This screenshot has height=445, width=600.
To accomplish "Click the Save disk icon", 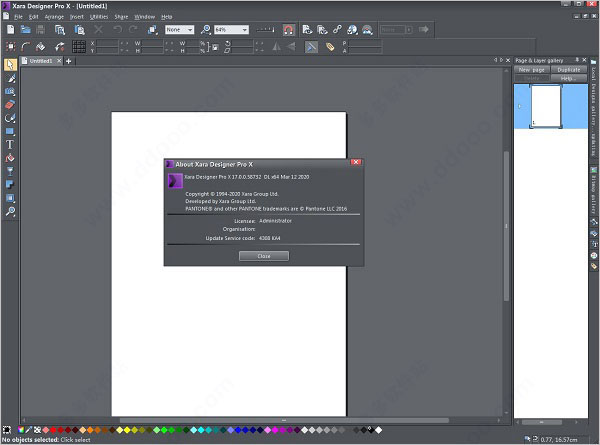I will 41,29.
